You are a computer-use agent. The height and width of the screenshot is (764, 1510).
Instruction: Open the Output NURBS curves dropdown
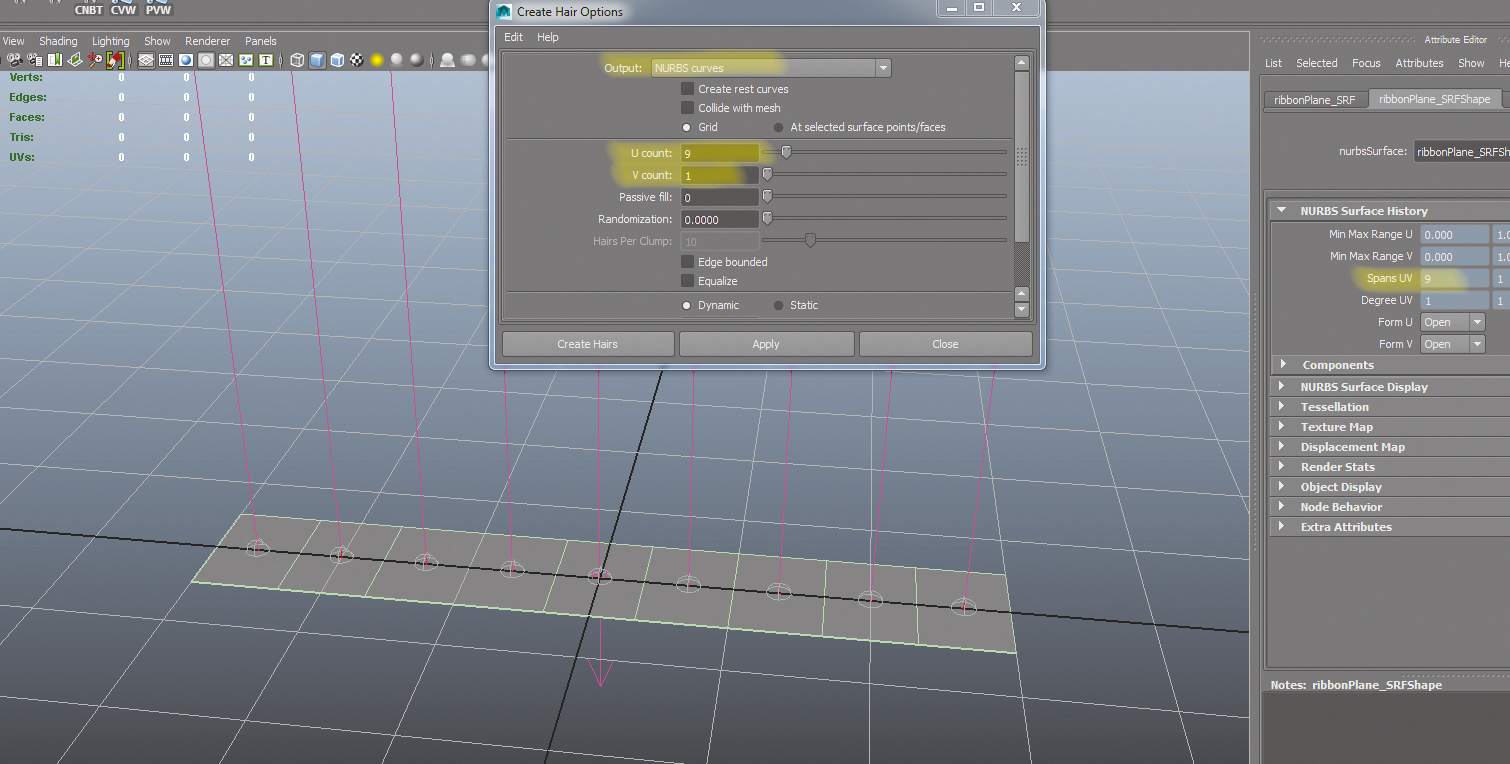(771, 68)
